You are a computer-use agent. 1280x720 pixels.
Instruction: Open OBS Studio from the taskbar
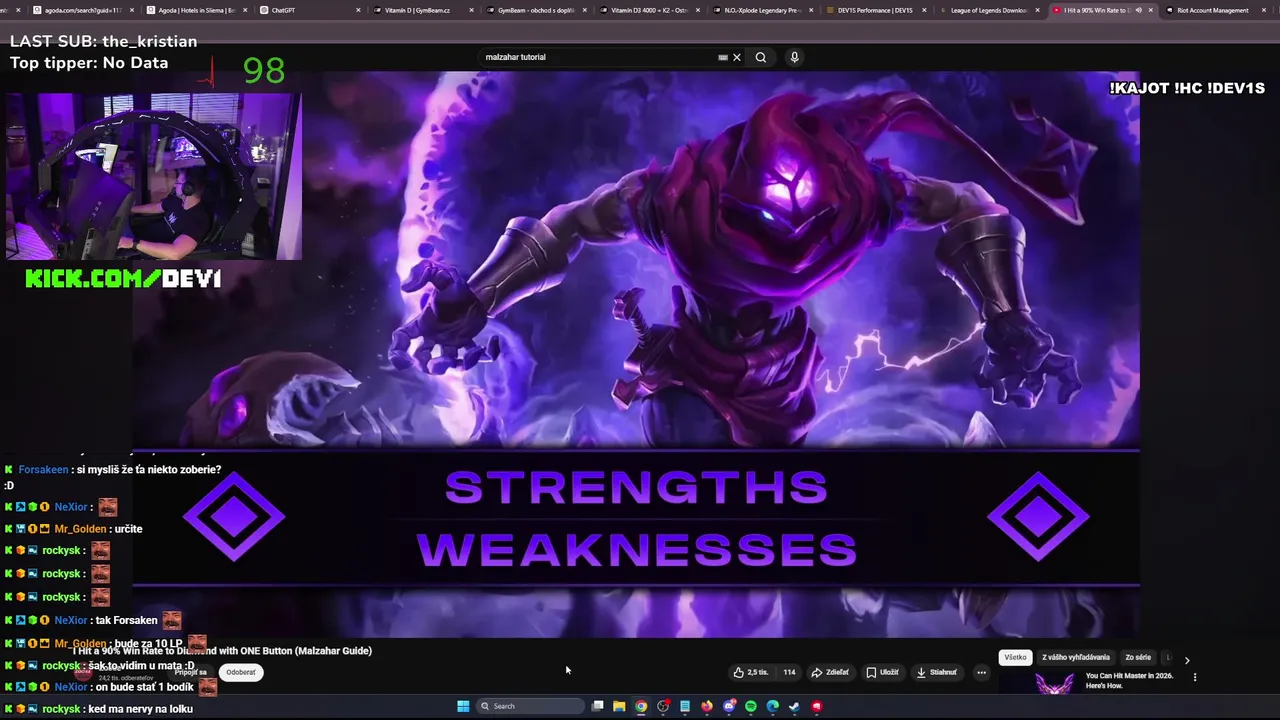click(663, 706)
